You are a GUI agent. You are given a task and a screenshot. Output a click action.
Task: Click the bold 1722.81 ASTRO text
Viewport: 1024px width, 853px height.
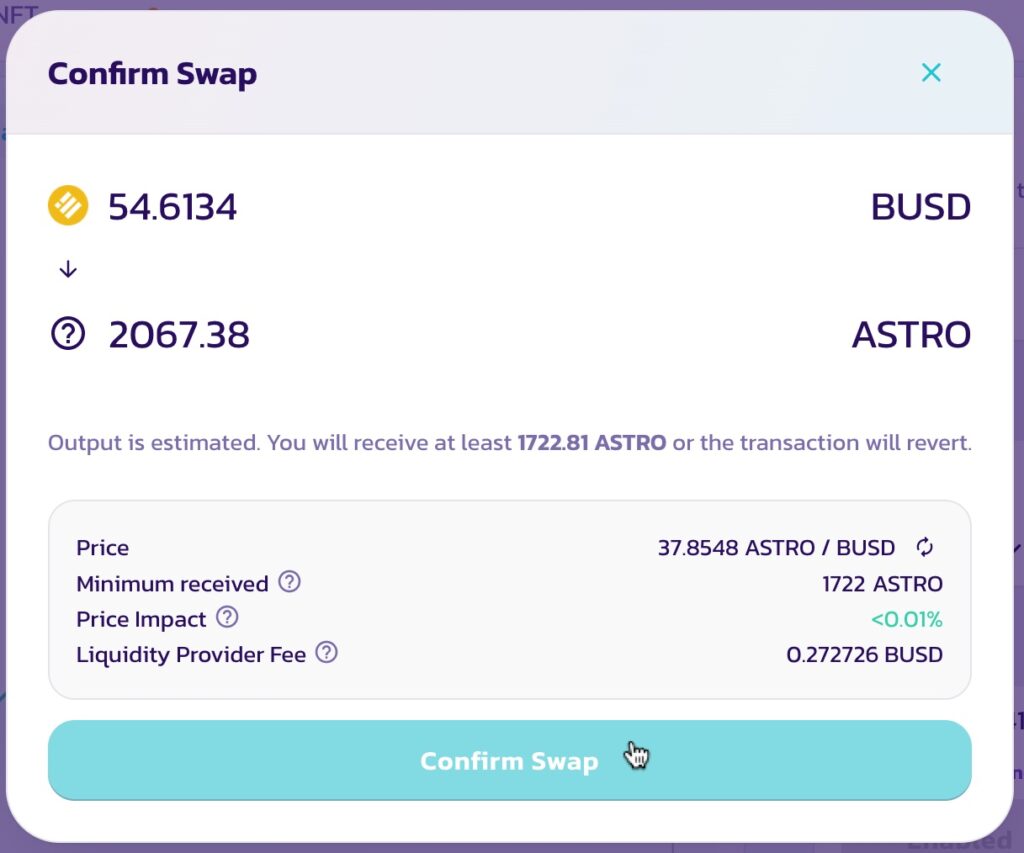pyautogui.click(x=592, y=443)
